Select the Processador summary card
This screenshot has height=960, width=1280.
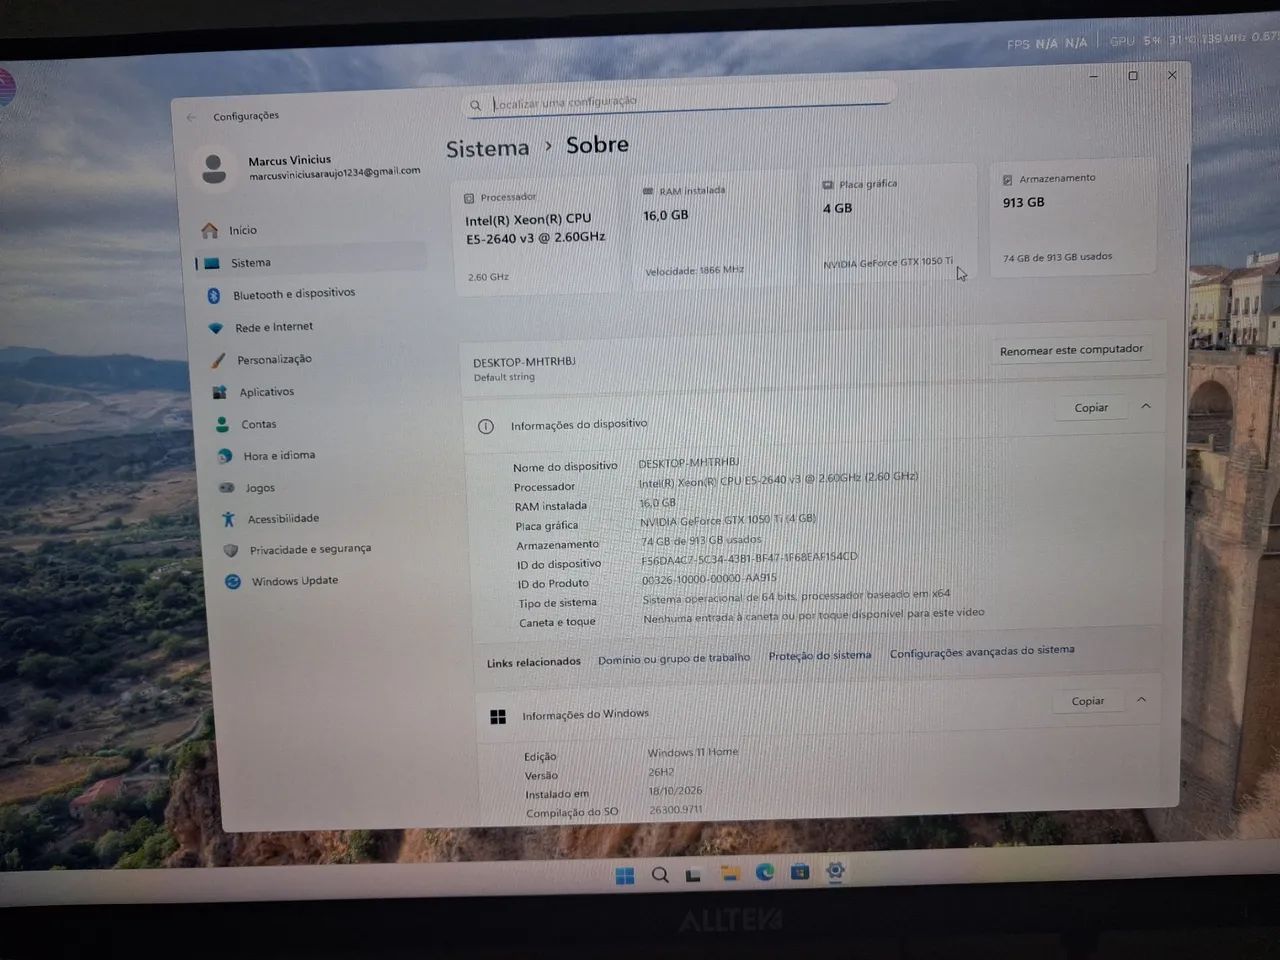point(539,238)
